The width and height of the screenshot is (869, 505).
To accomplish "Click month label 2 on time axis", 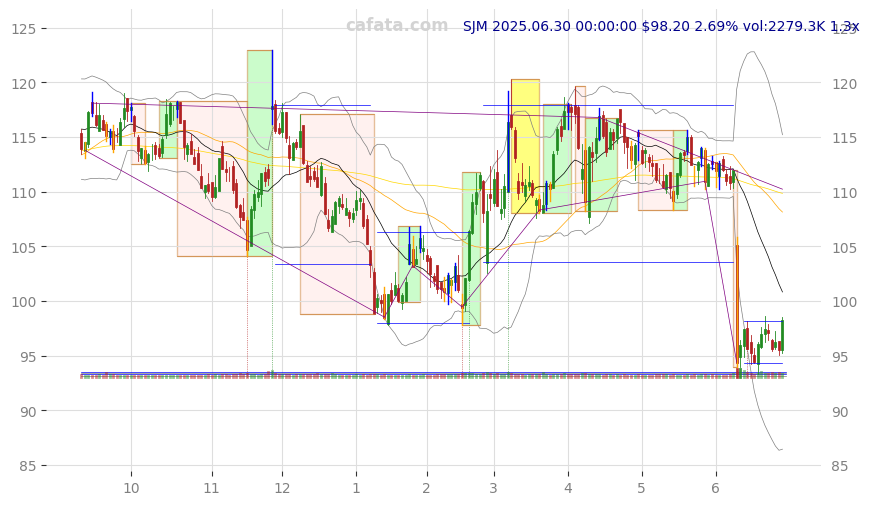I will tap(426, 488).
